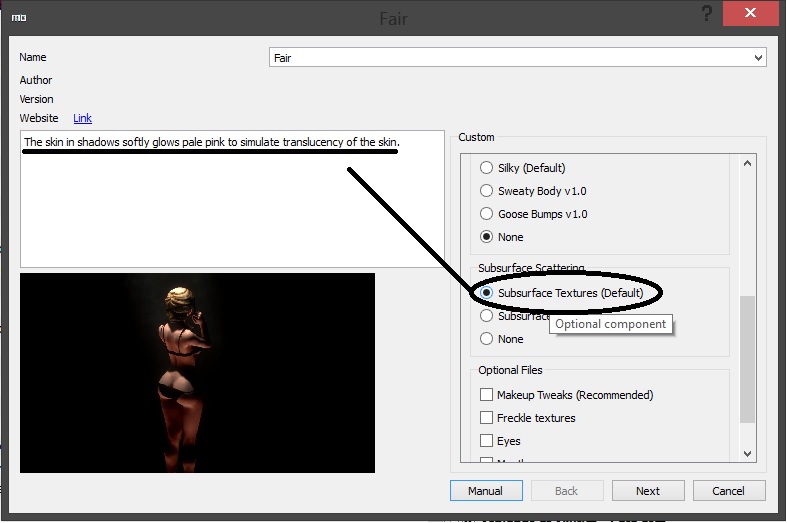Click the Manual button
This screenshot has width=787, height=523.
point(486,491)
